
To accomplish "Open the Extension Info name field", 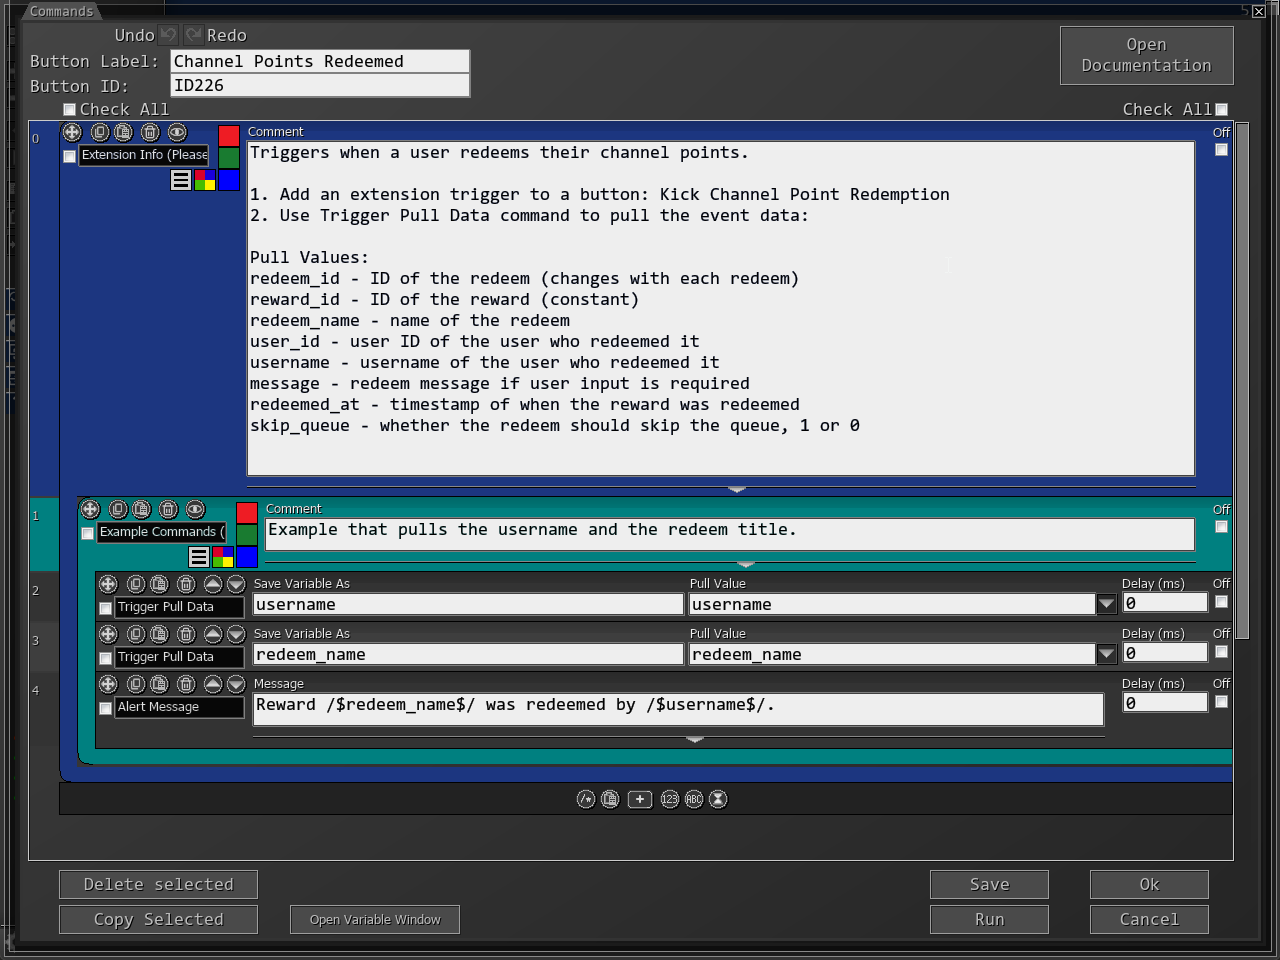I will [x=144, y=155].
